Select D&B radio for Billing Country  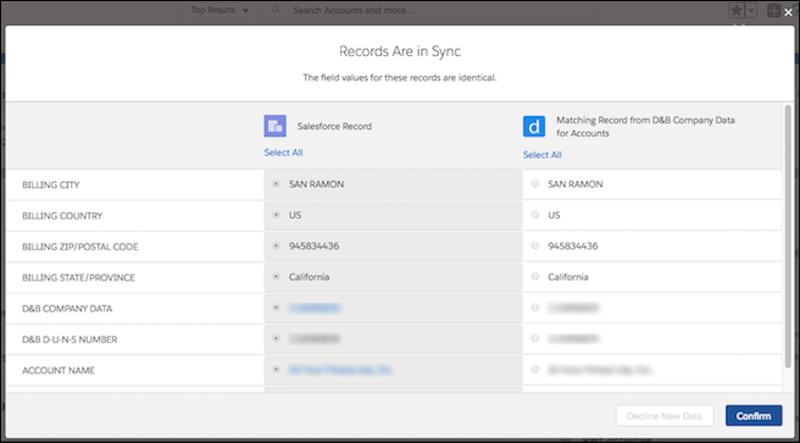tap(535, 215)
